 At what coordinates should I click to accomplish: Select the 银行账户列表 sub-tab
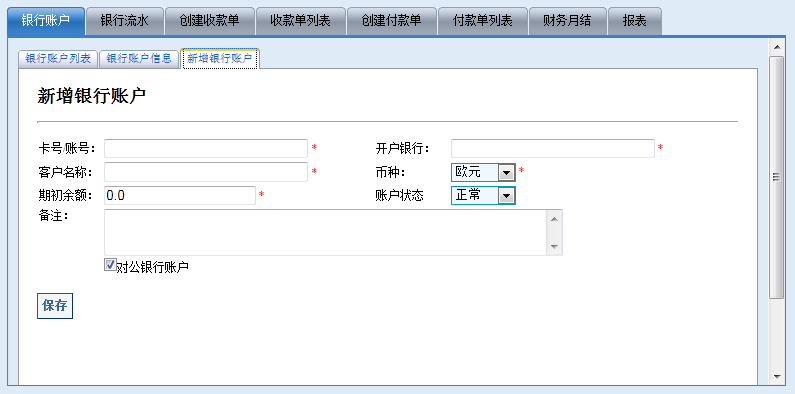tap(58, 58)
